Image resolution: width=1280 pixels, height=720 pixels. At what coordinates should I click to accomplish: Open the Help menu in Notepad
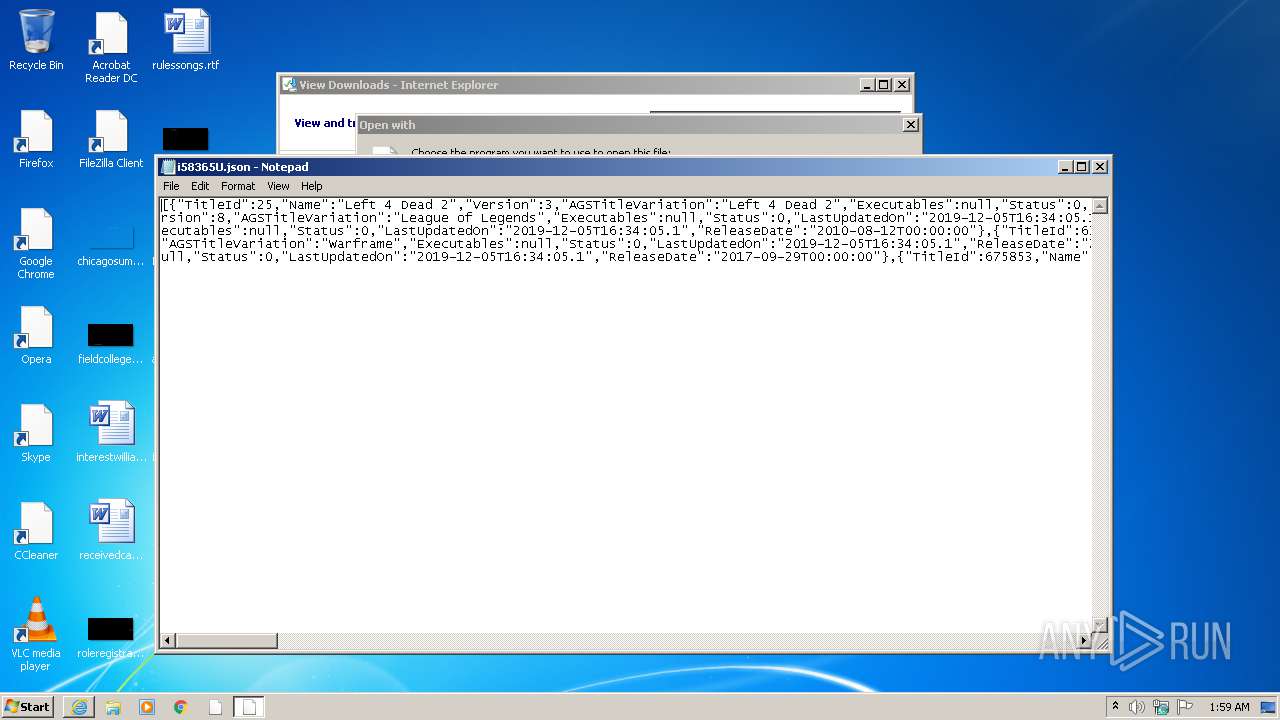pos(312,186)
